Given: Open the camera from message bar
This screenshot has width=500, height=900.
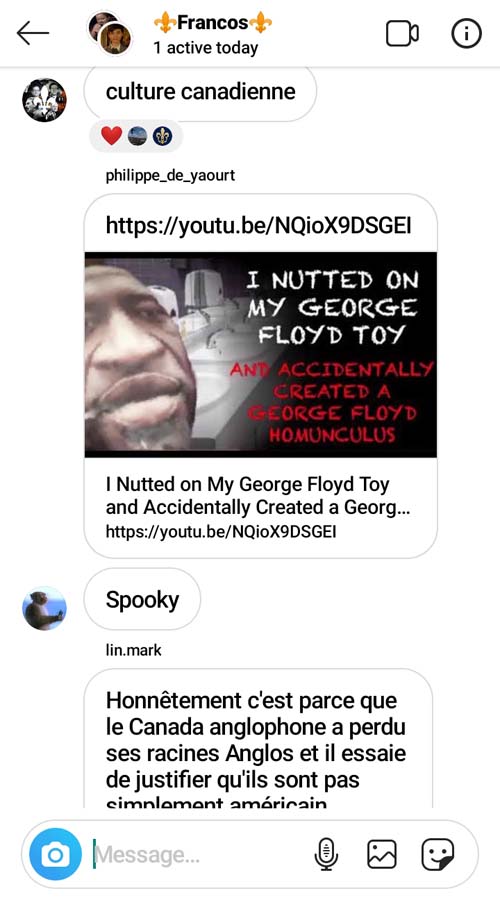Looking at the screenshot, I should click(55, 854).
